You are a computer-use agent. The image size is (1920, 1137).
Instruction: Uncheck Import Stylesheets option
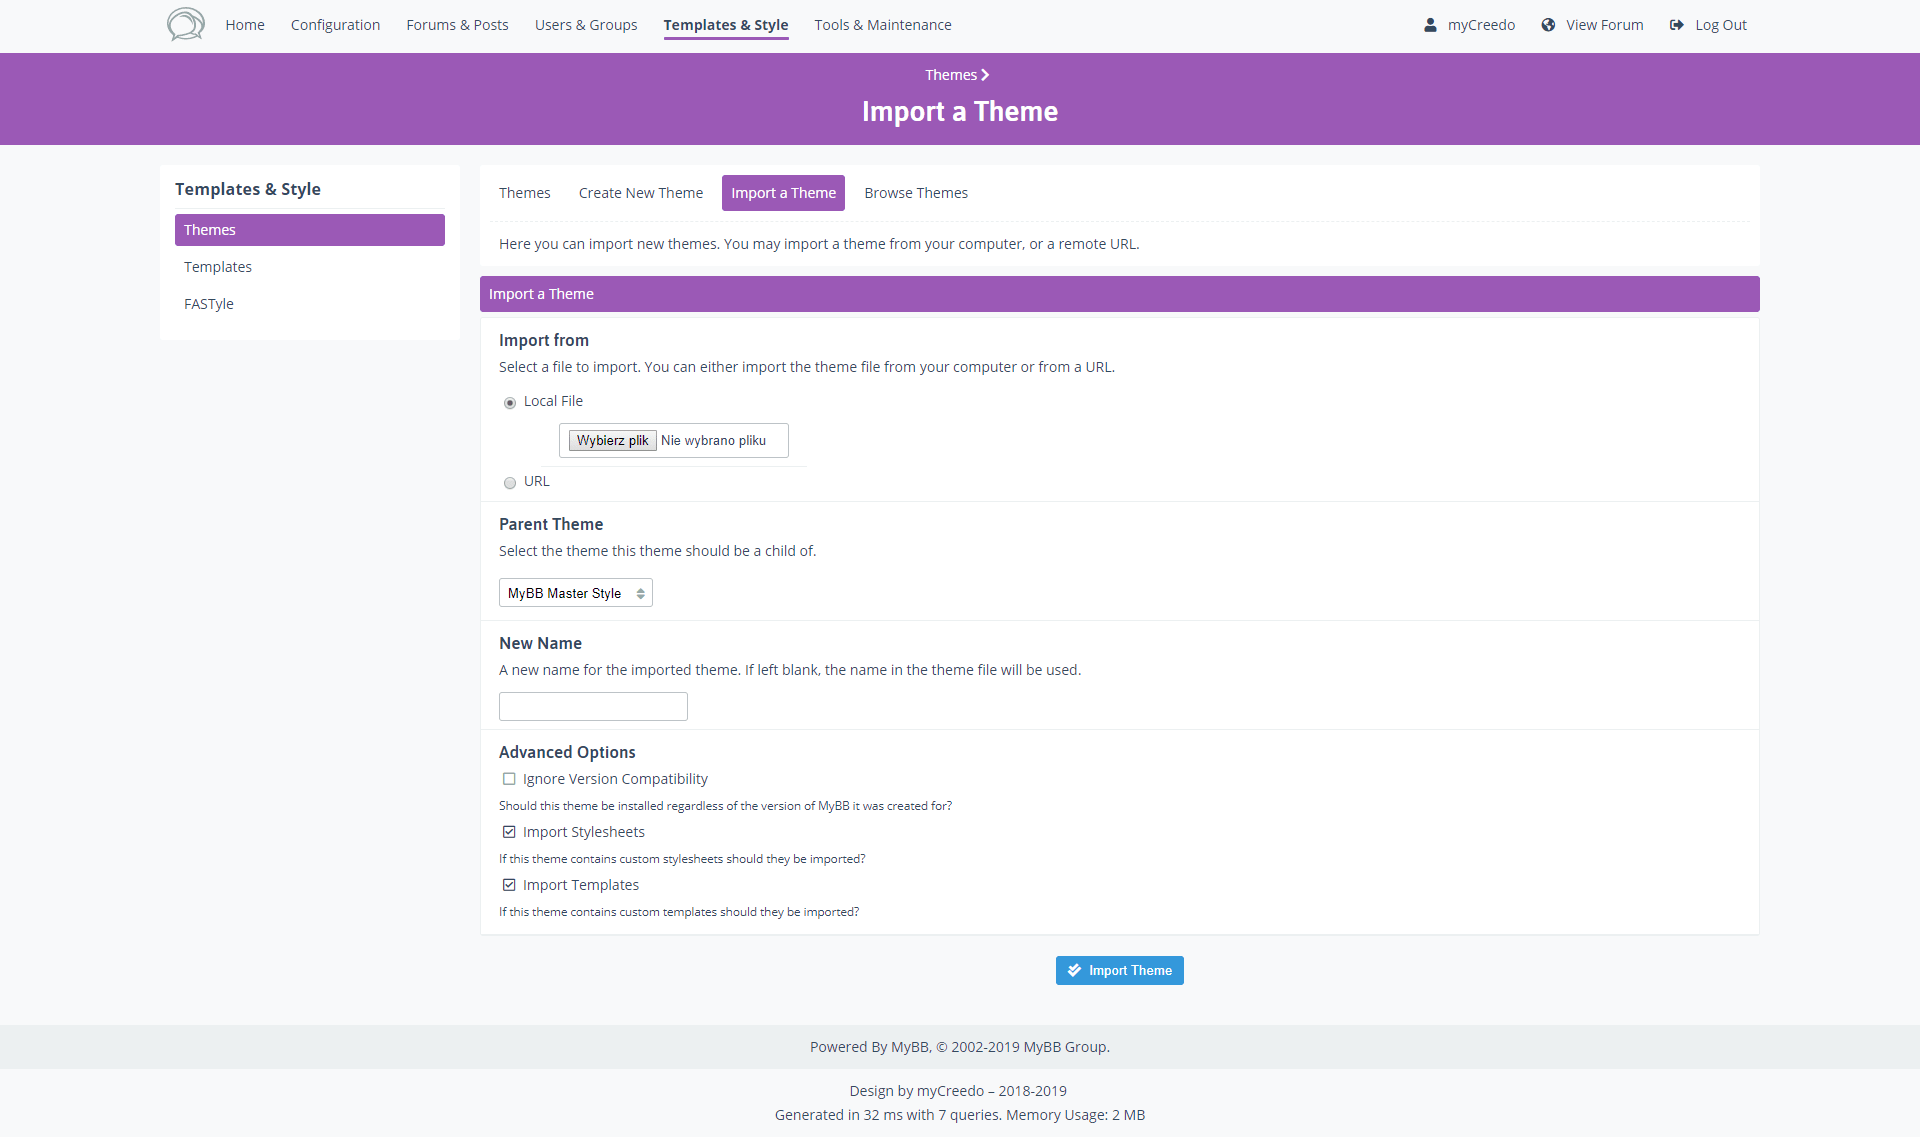click(509, 832)
